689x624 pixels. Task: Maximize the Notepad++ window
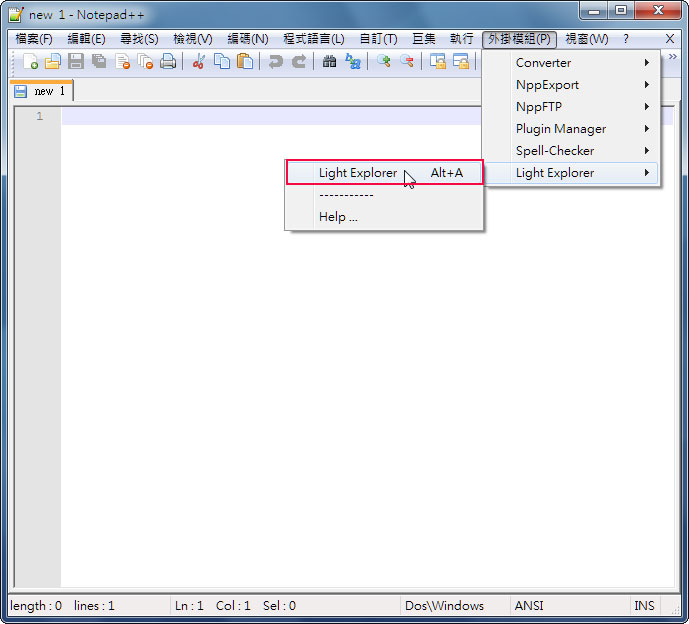(x=621, y=11)
